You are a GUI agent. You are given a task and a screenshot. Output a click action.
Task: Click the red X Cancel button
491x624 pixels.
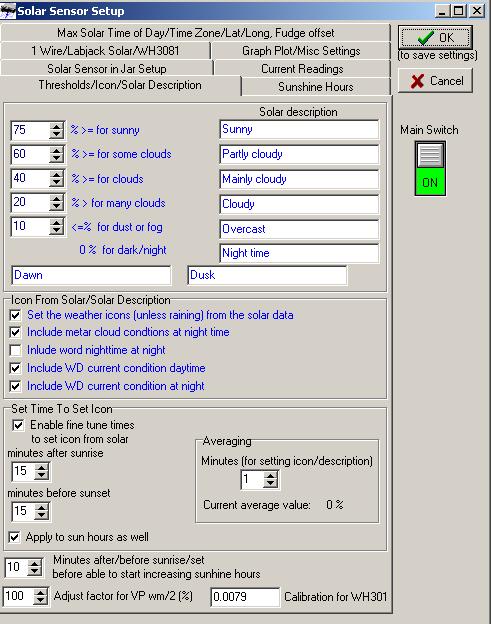[435, 81]
